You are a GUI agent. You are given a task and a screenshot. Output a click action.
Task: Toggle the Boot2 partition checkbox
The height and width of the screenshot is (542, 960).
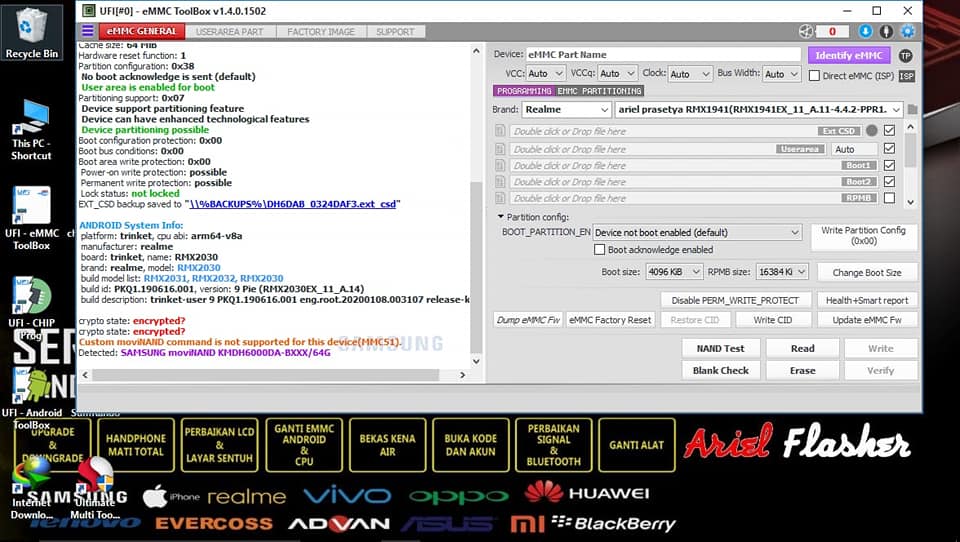[x=890, y=182]
